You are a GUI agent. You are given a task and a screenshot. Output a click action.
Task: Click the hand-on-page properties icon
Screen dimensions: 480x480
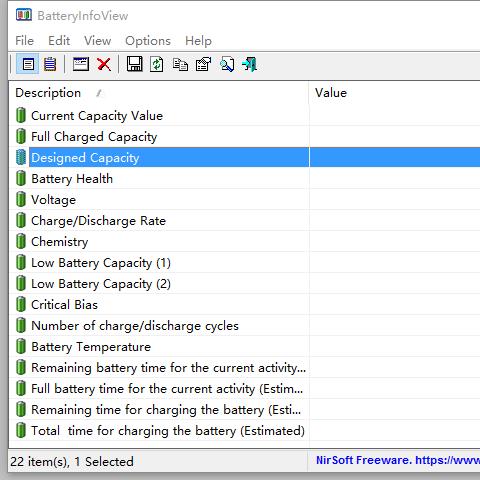point(204,64)
